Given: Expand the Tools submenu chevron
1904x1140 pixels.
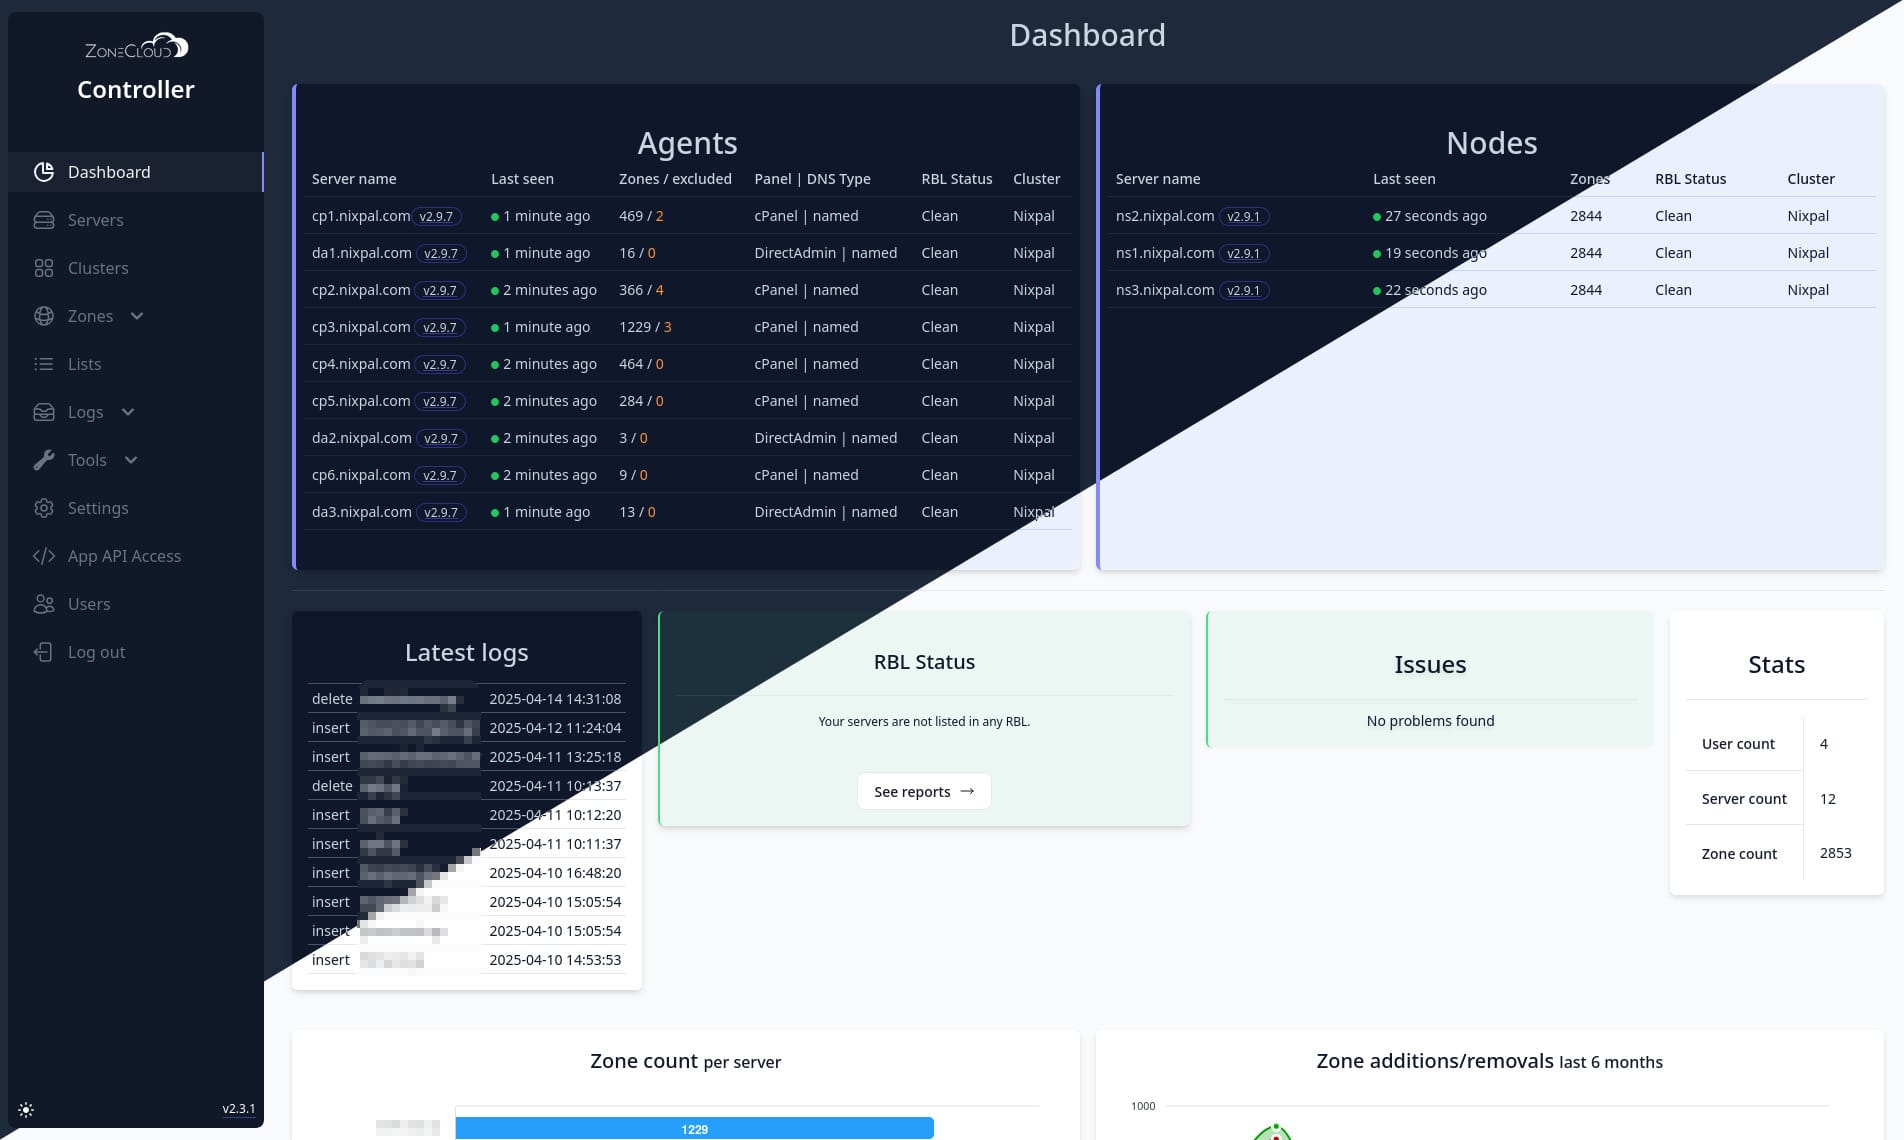Looking at the screenshot, I should click(131, 460).
